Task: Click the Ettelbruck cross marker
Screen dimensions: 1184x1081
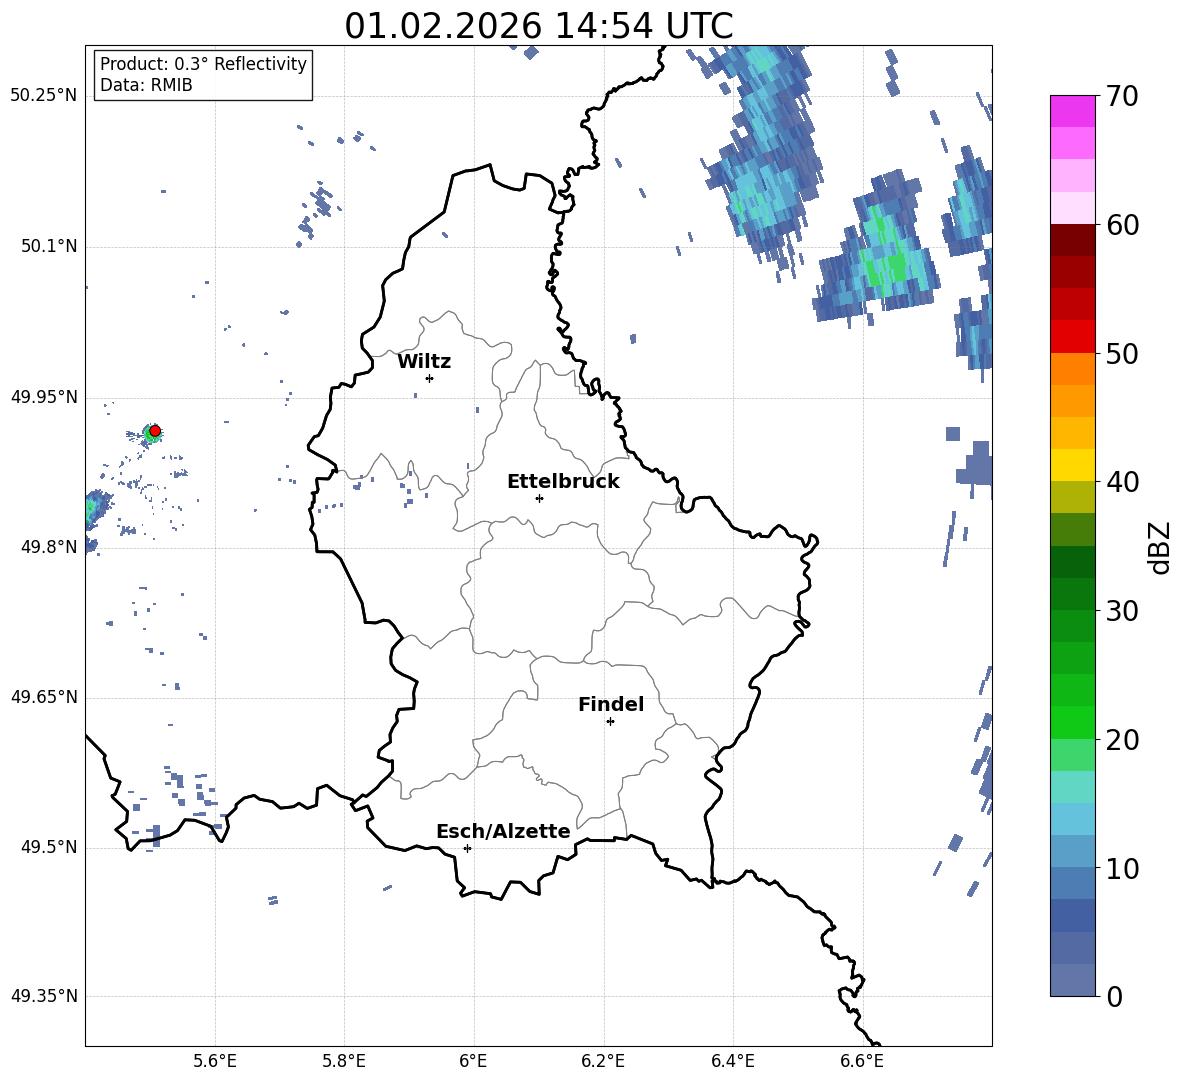Action: coord(539,498)
